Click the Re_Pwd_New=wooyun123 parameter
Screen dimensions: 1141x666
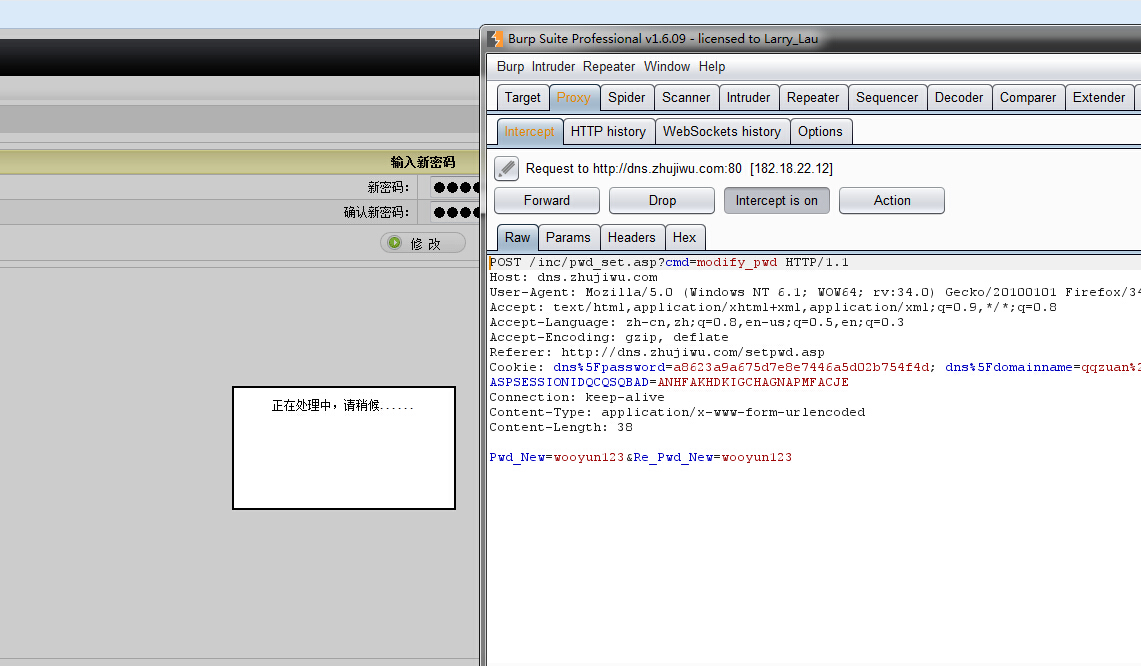pos(712,457)
